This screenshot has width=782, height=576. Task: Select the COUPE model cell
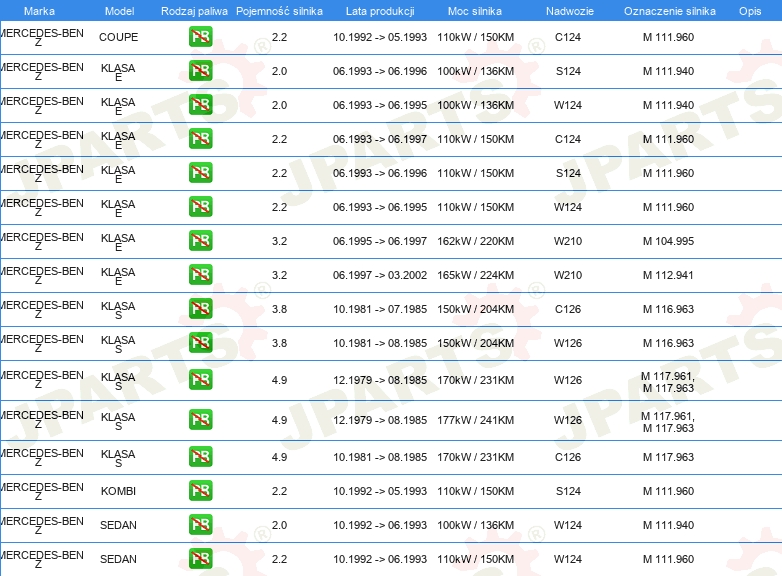point(118,37)
